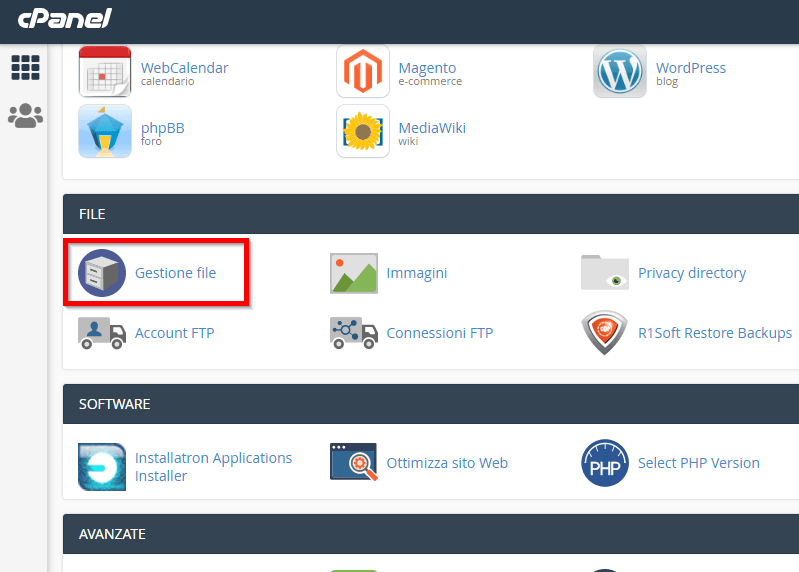Collapse the SOFTWARE section header
This screenshot has height=572, width=799.
point(431,404)
